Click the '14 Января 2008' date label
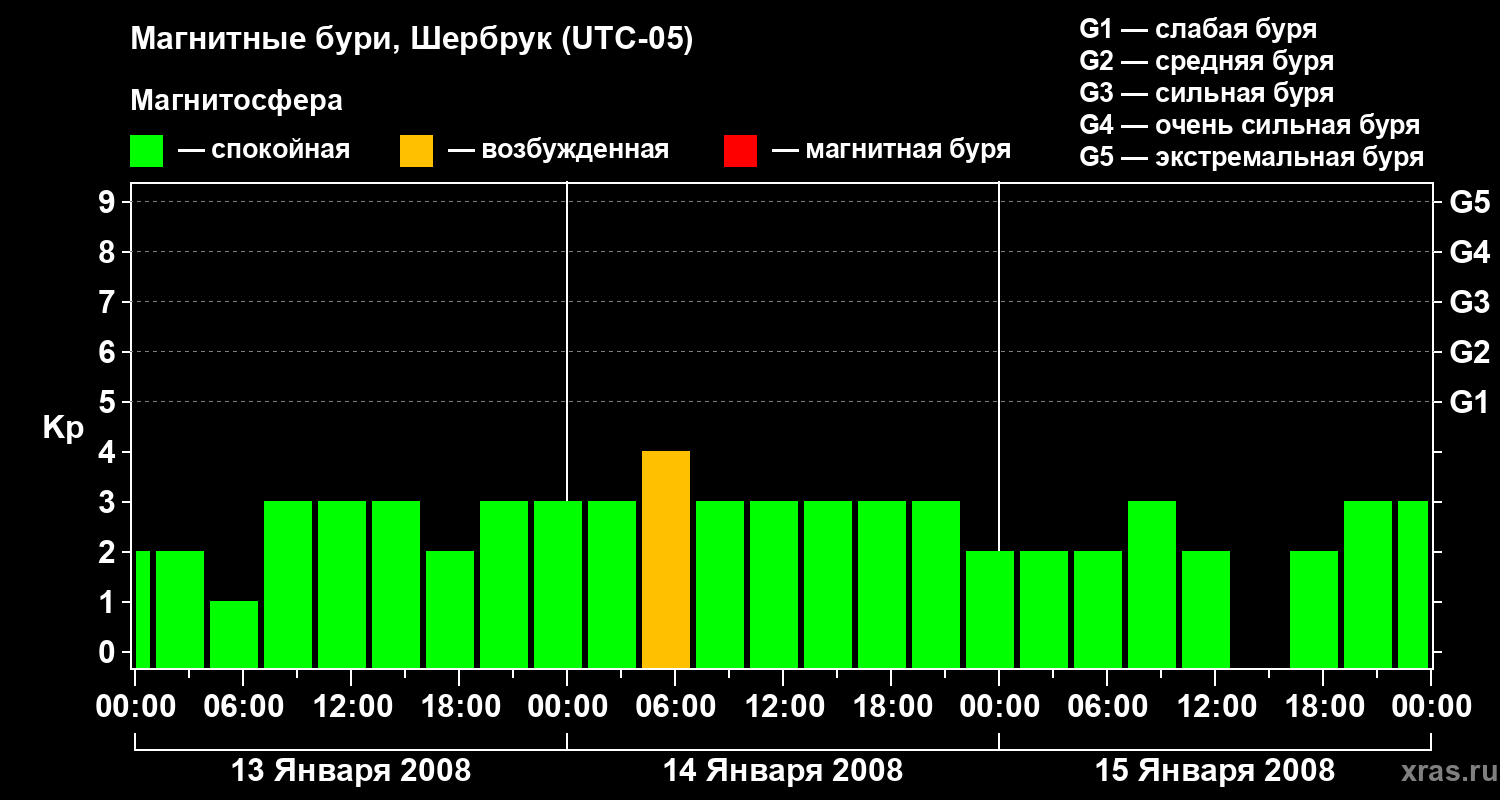The width and height of the screenshot is (1500, 800). pos(783,771)
